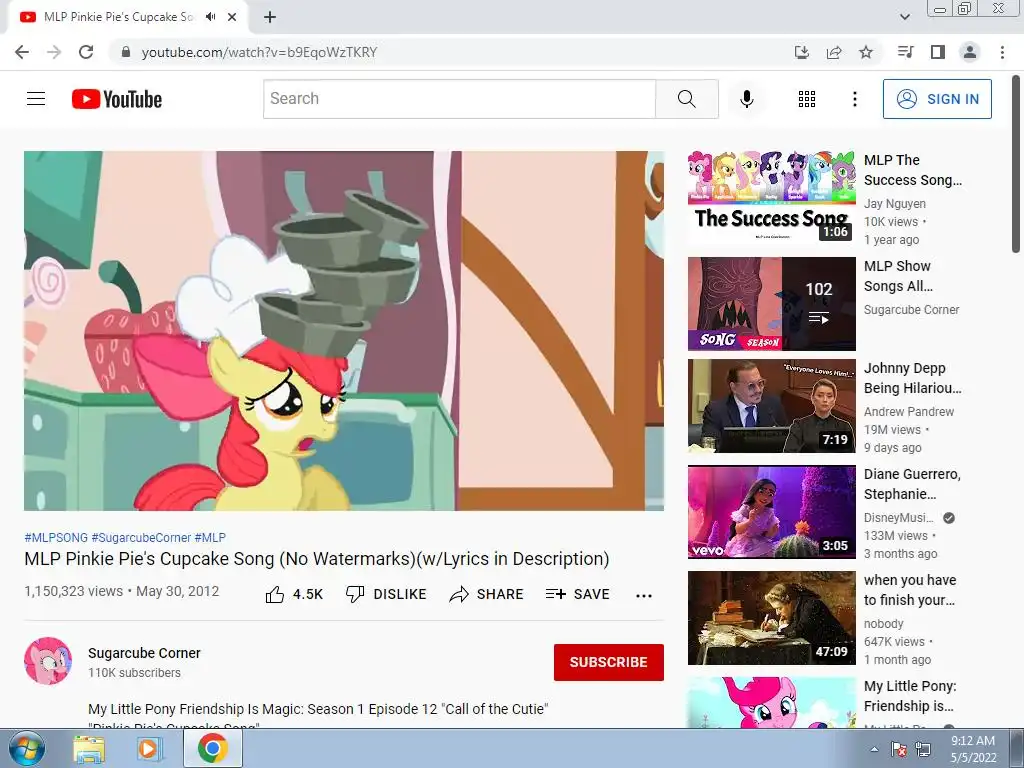This screenshot has width=1024, height=768.
Task: Click the 'Johnny Depp Being Hilariou...' title
Action: [912, 378]
